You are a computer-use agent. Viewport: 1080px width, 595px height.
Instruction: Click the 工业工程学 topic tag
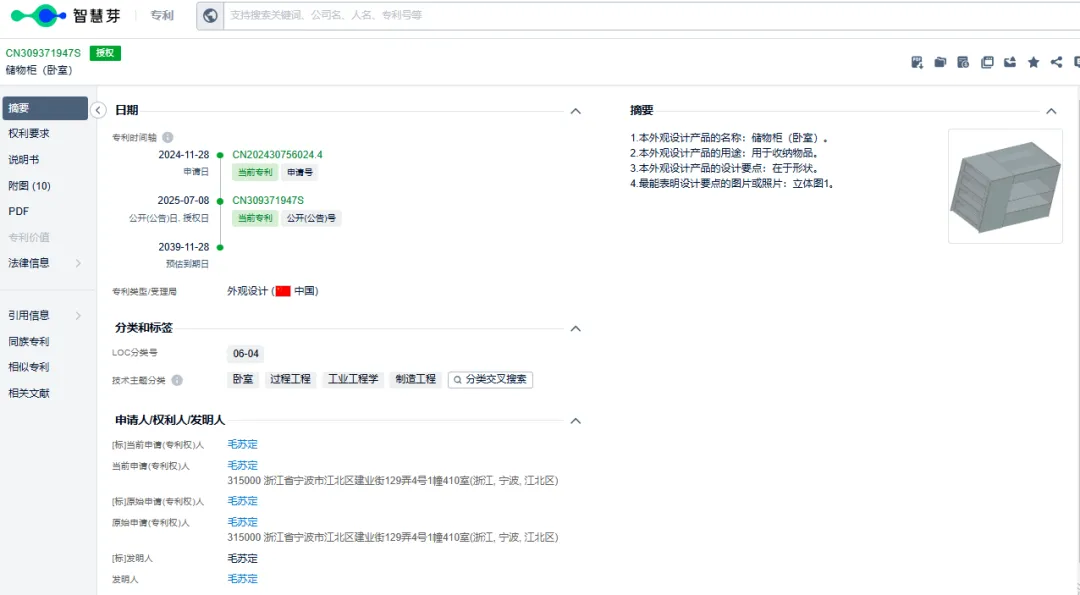point(353,379)
